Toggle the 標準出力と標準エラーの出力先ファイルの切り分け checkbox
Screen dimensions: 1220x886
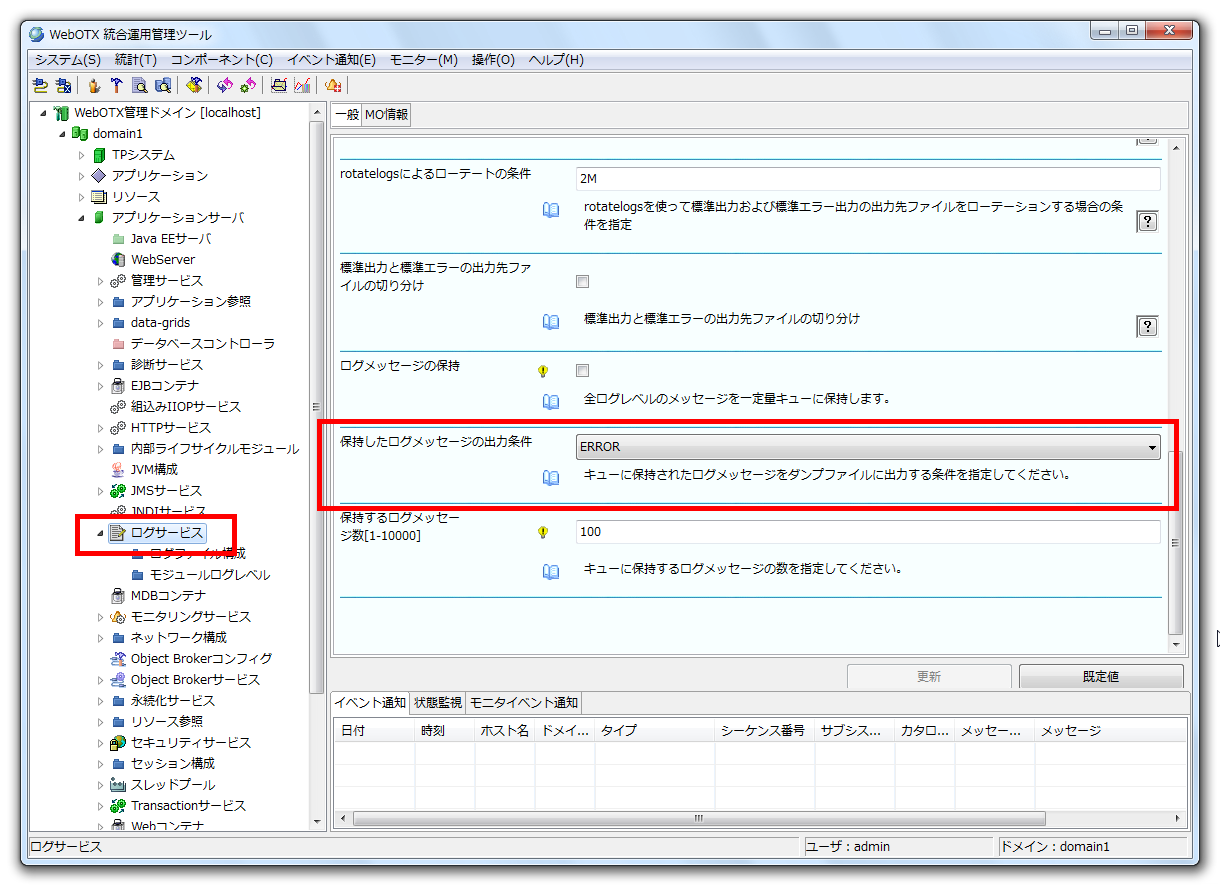pos(582,281)
